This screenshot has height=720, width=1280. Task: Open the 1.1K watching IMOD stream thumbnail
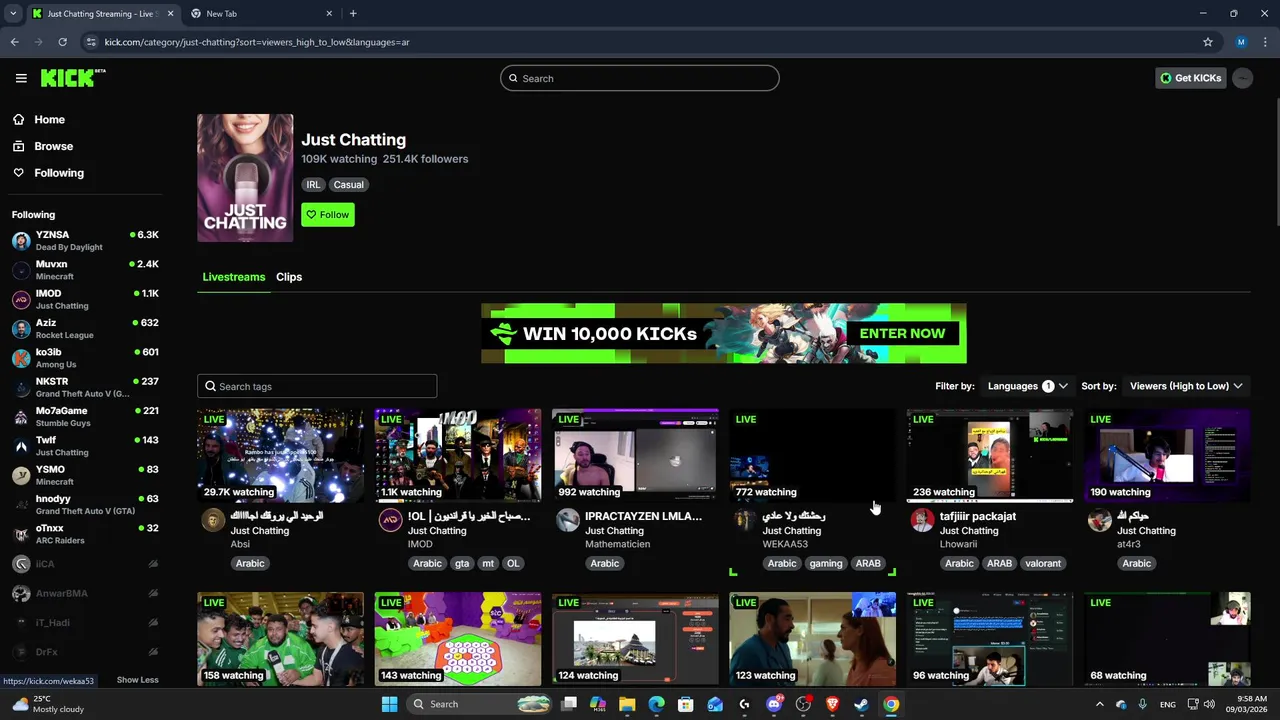[458, 455]
